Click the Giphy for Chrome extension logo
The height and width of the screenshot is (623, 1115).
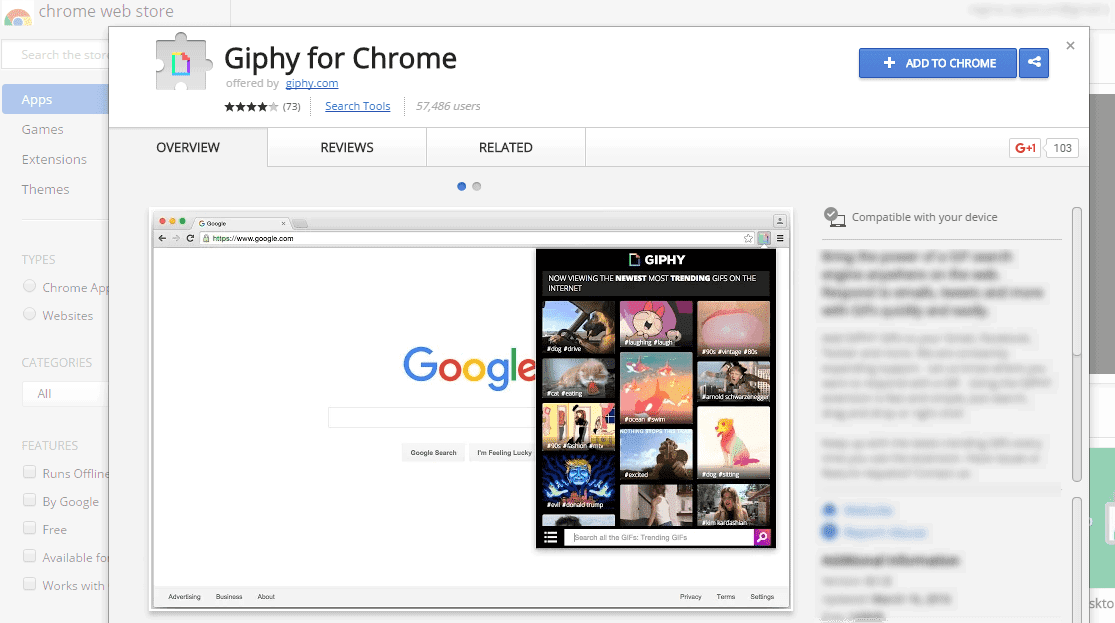[183, 62]
